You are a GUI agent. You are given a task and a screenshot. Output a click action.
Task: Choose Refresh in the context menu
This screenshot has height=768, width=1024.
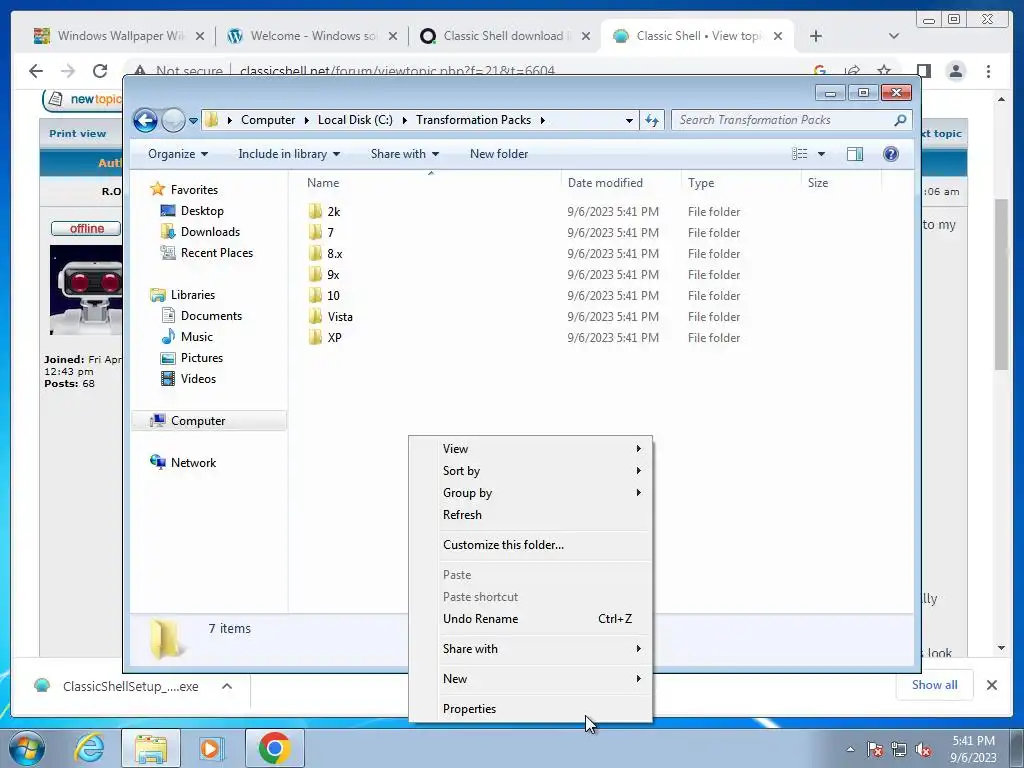click(x=530, y=515)
